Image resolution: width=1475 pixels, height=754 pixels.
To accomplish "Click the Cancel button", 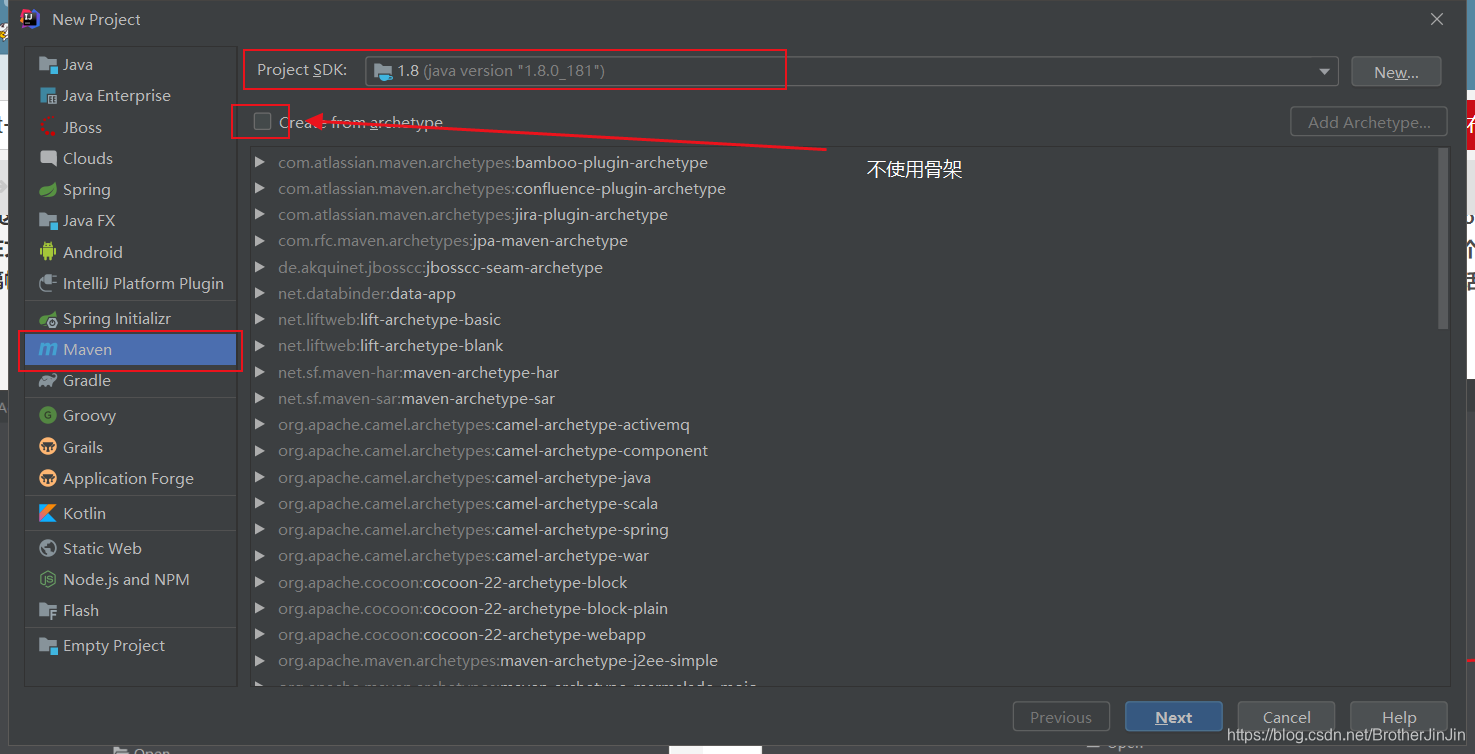I will tap(1287, 717).
